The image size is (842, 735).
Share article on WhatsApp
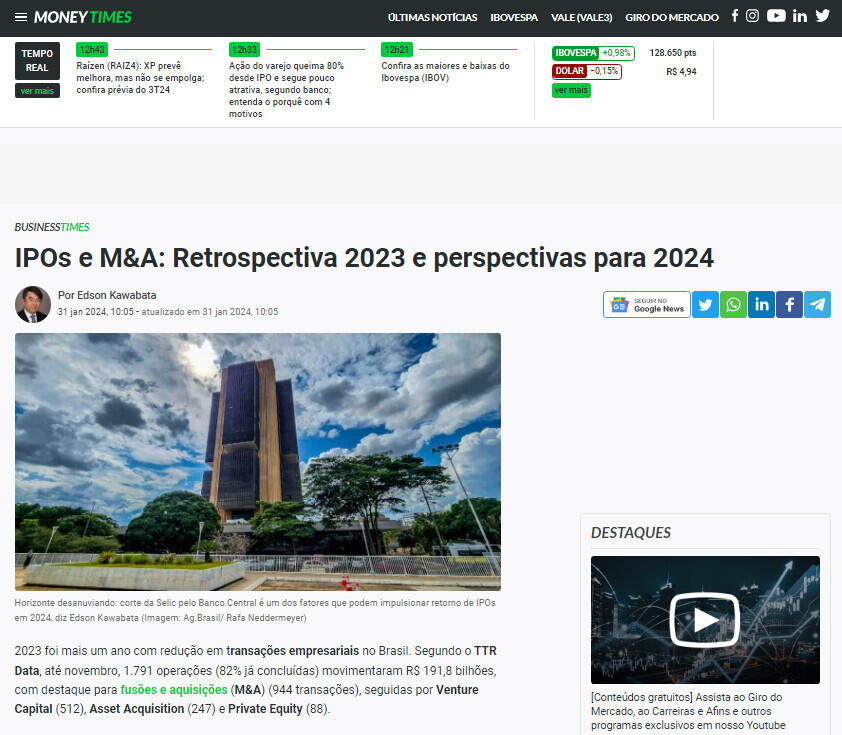click(734, 305)
